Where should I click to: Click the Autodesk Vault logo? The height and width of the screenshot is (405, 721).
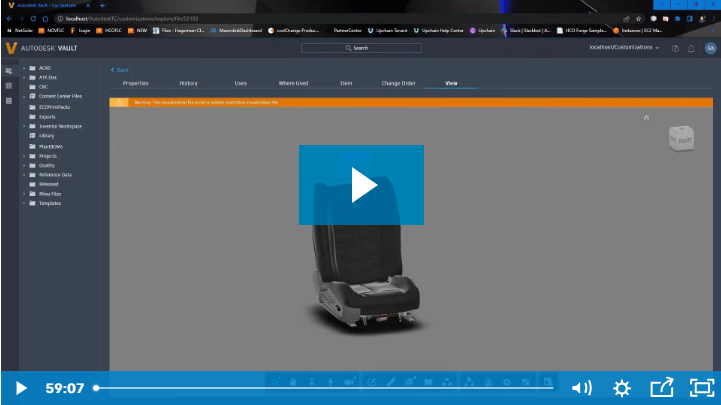[41, 48]
